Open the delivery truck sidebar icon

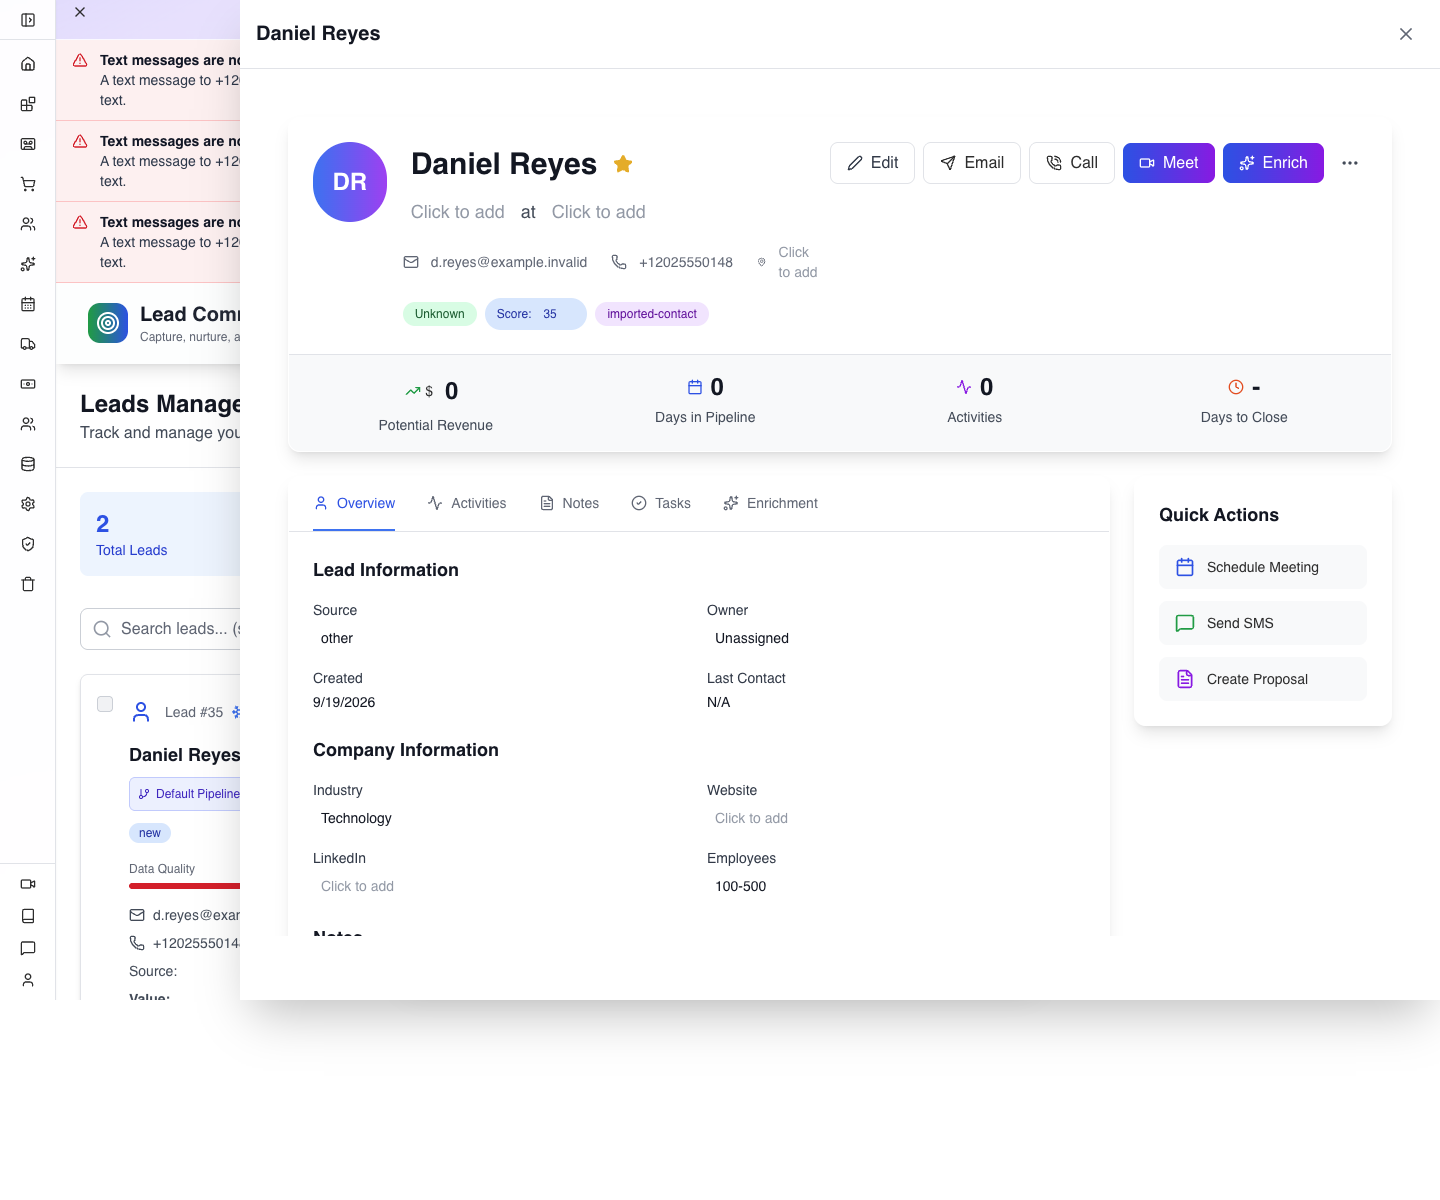point(28,344)
